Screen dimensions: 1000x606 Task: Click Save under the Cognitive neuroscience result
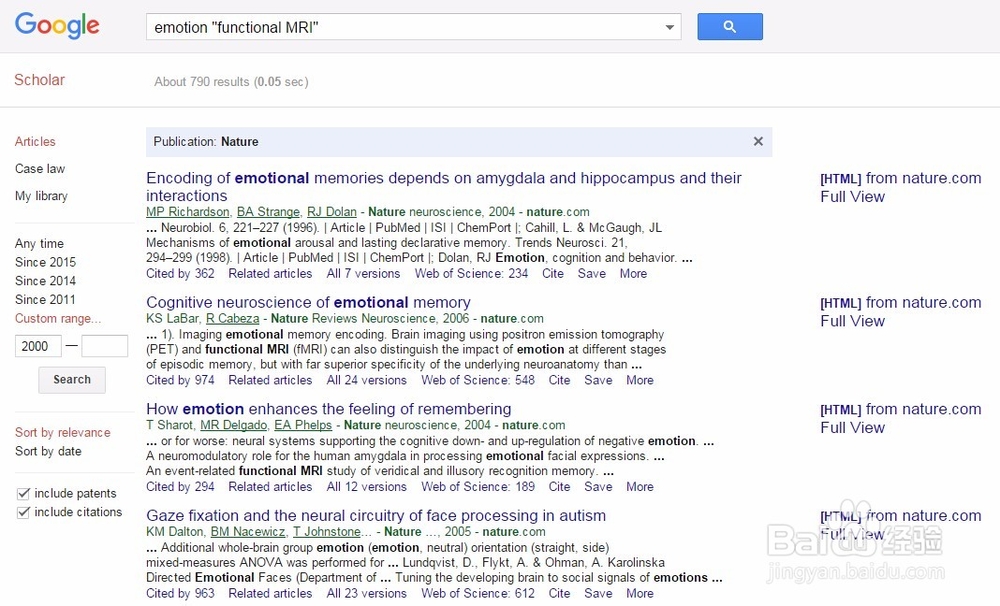[598, 380]
